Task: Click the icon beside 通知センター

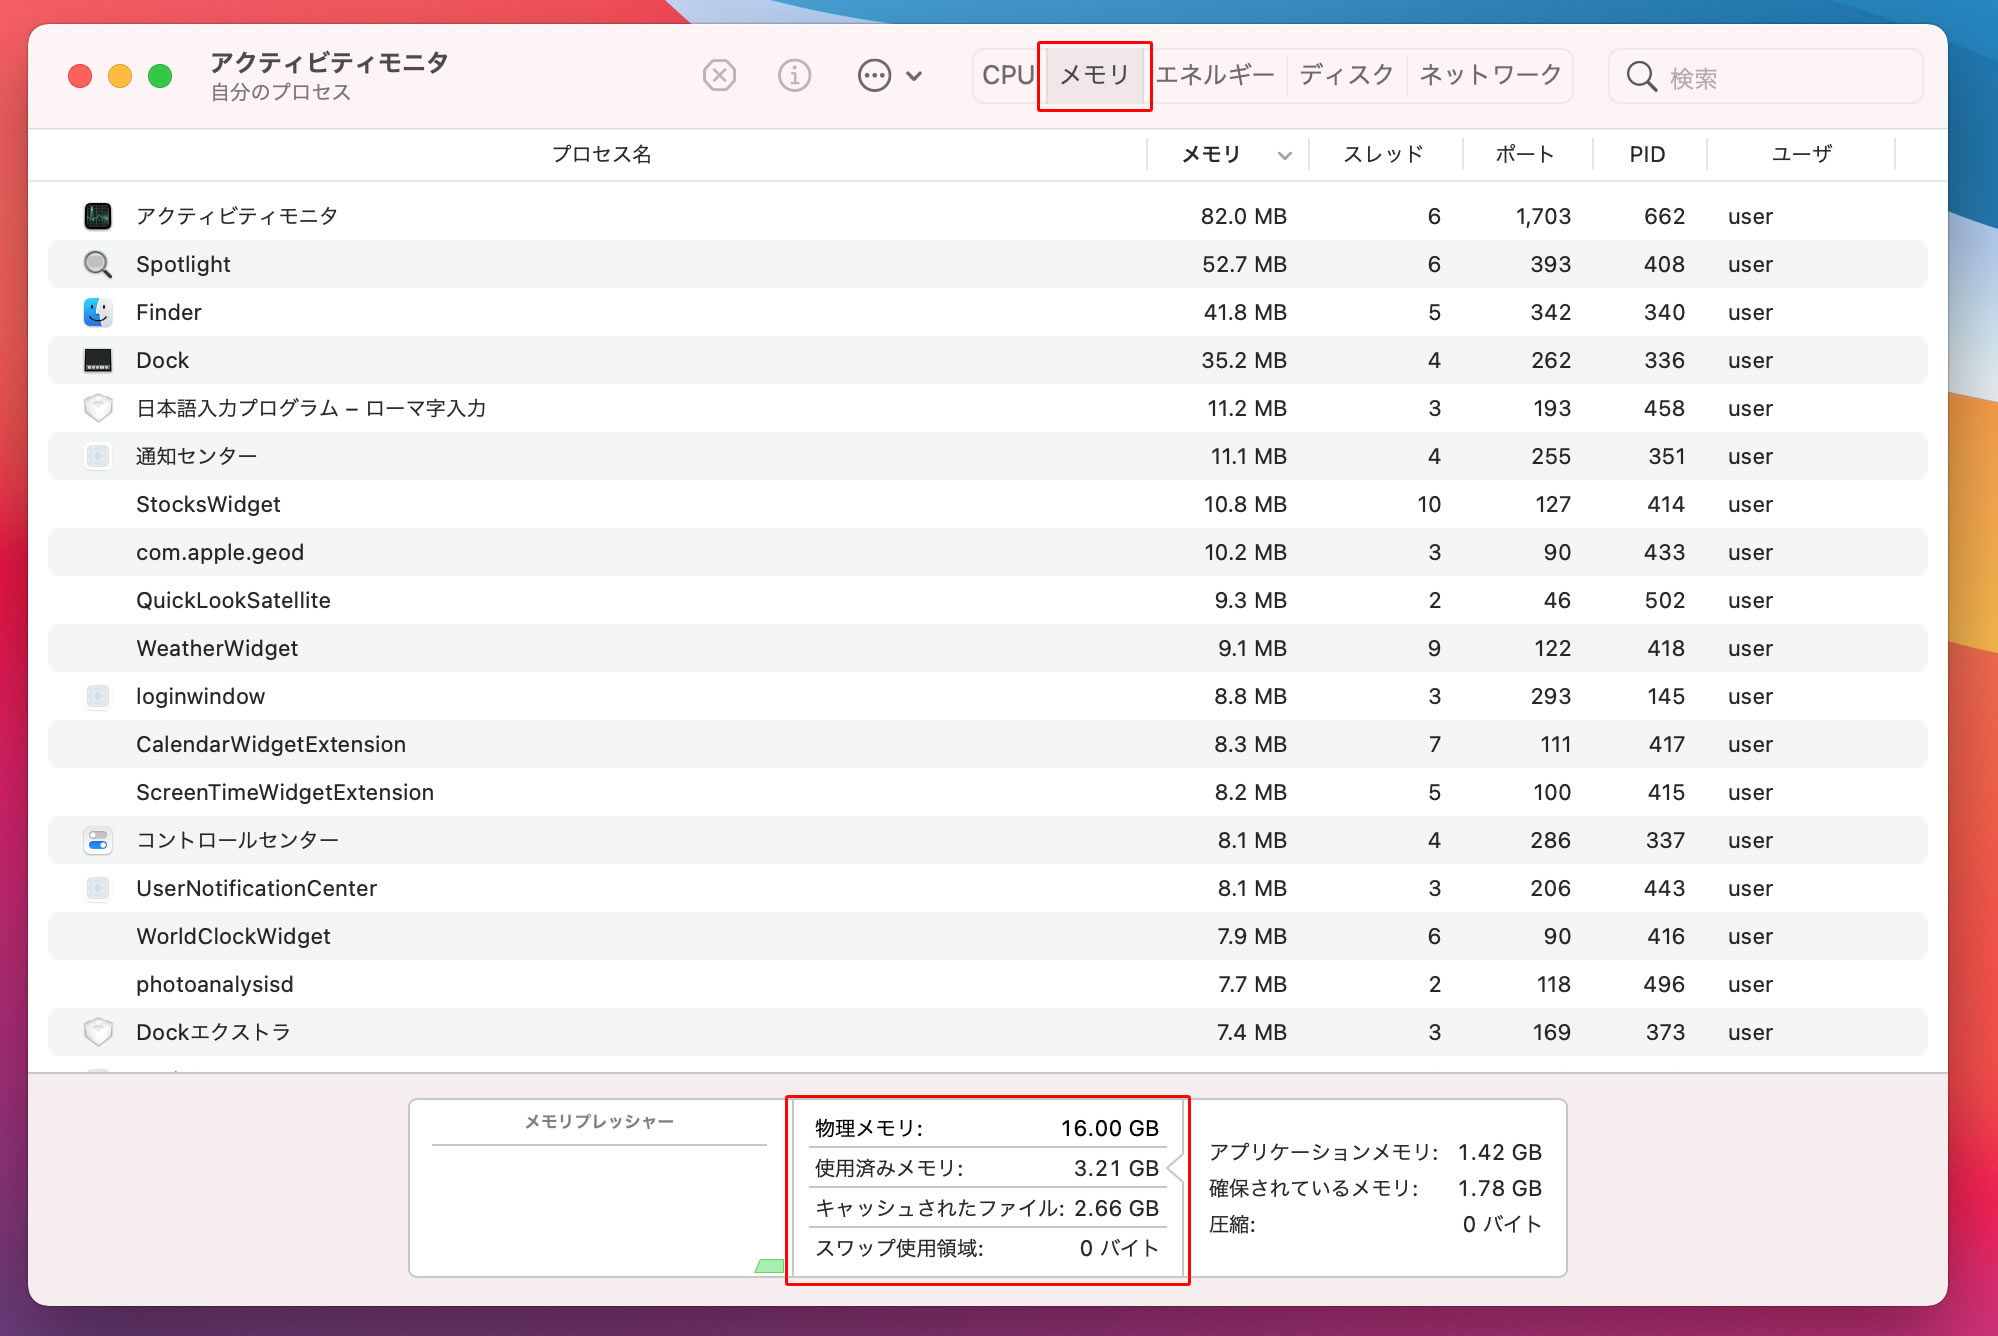Action: (x=98, y=456)
